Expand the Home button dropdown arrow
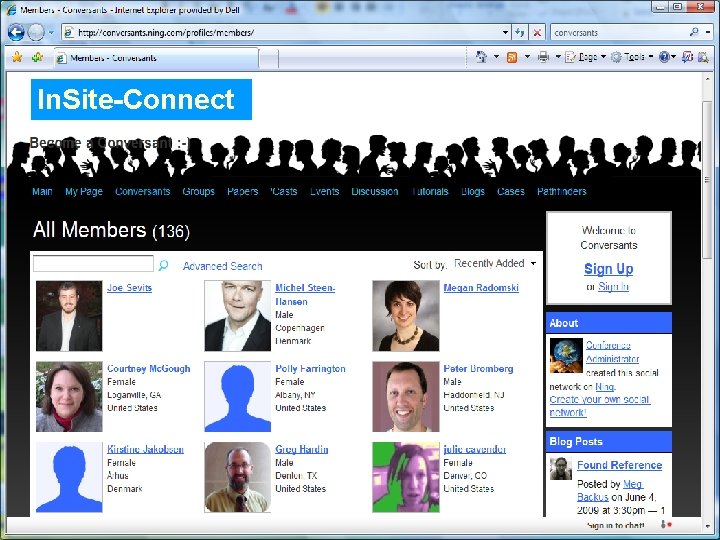 [496, 57]
